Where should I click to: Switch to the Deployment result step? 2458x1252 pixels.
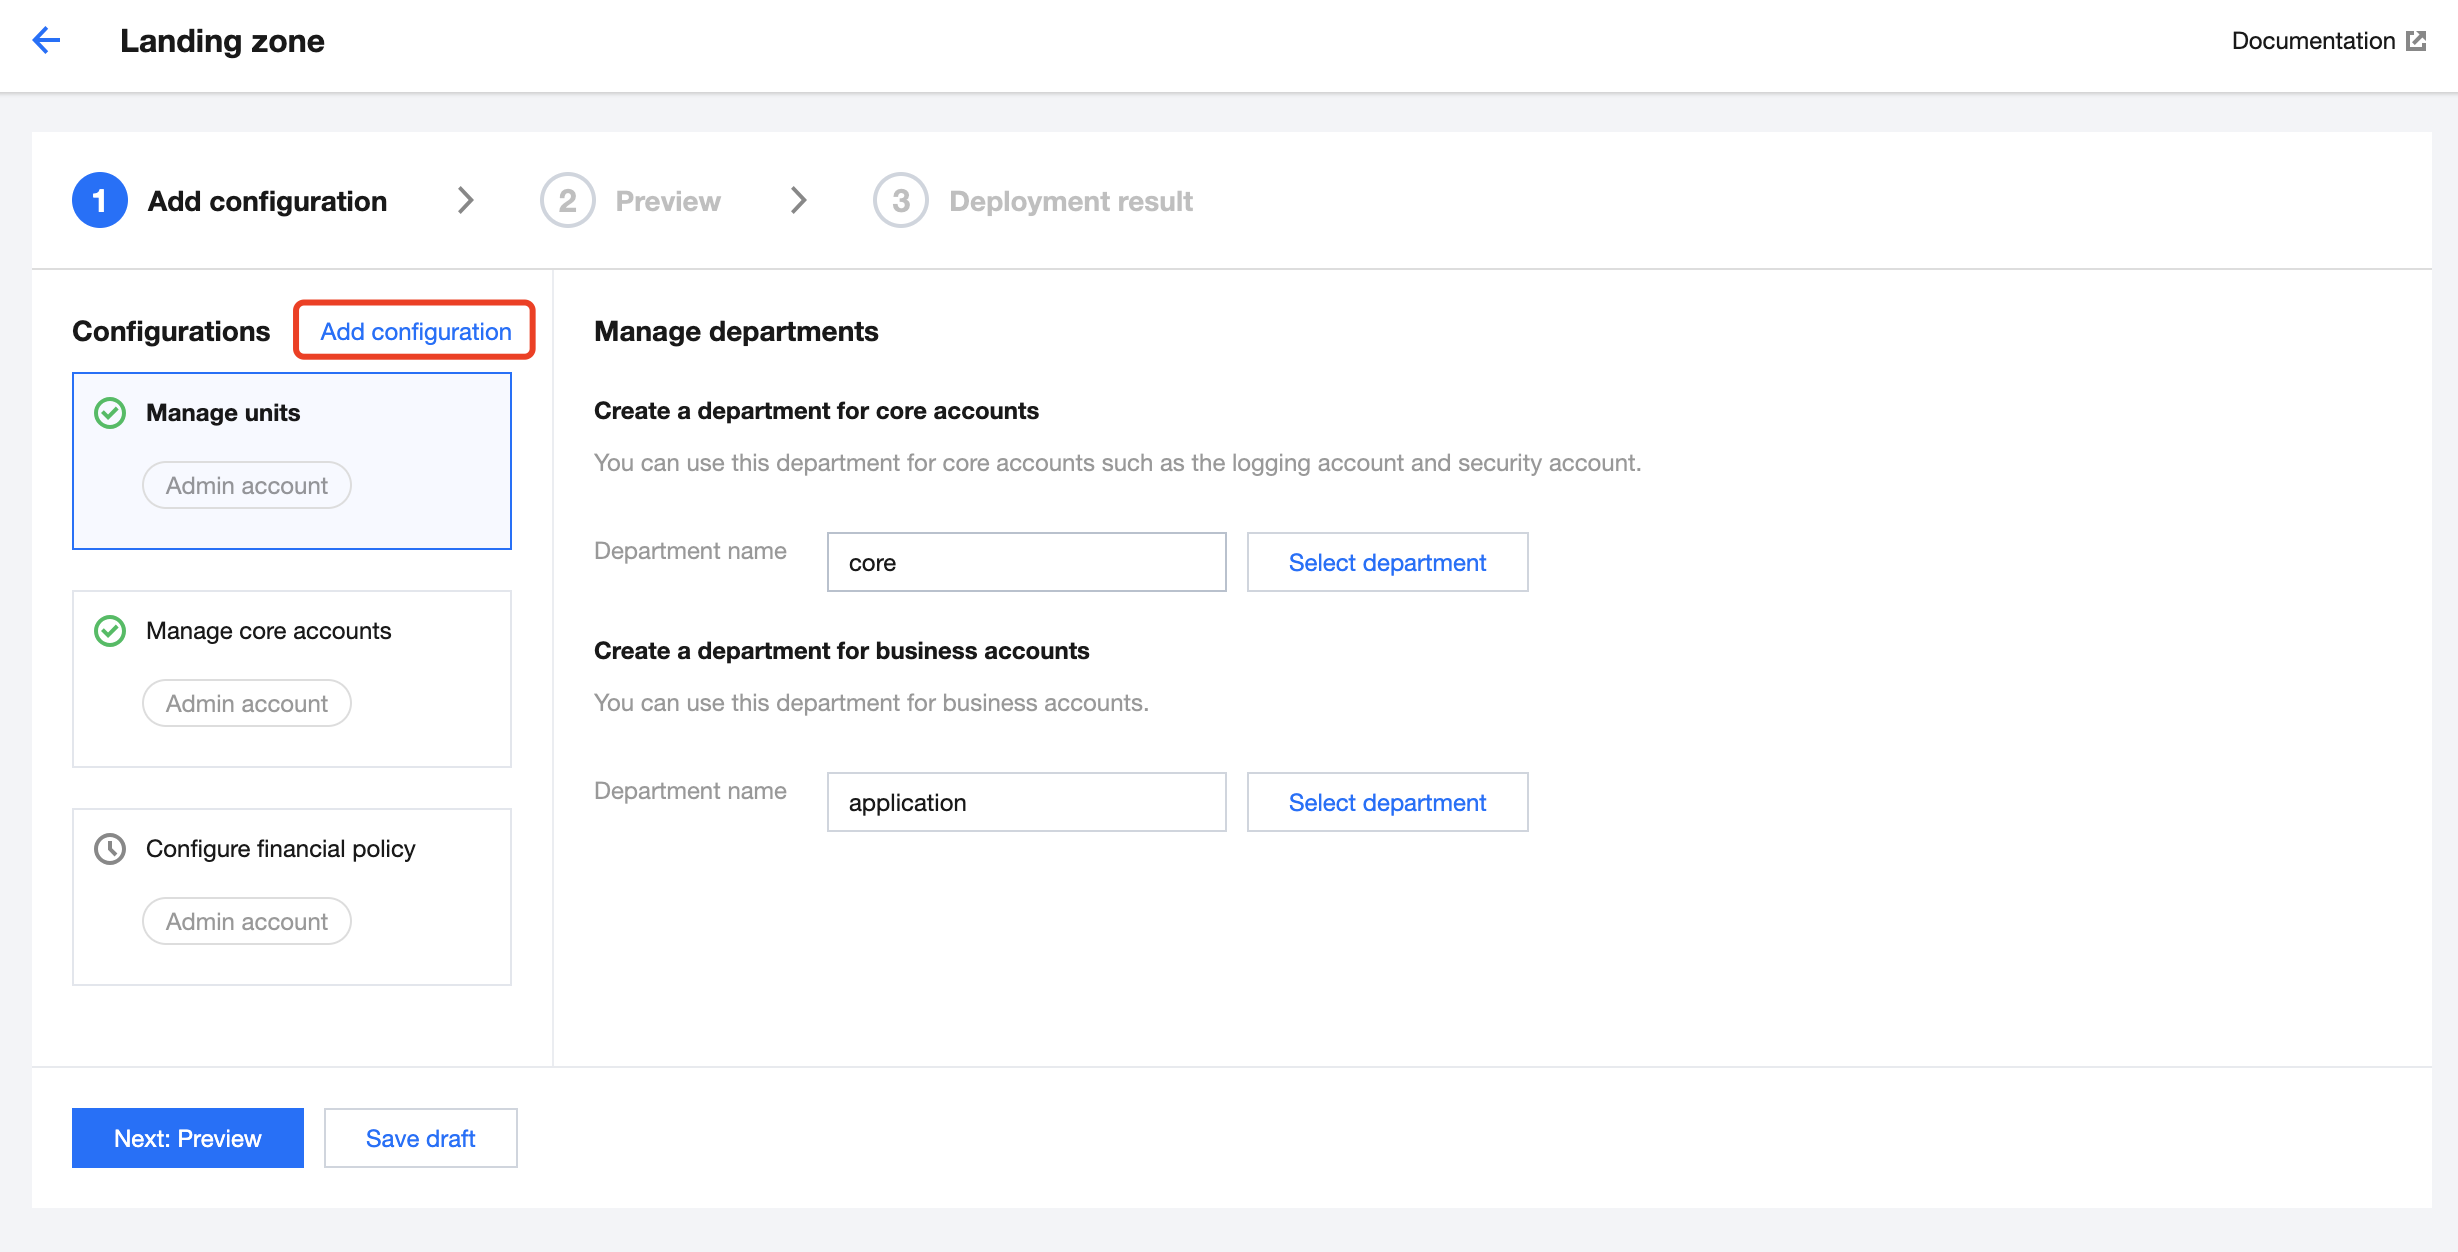tap(1071, 200)
